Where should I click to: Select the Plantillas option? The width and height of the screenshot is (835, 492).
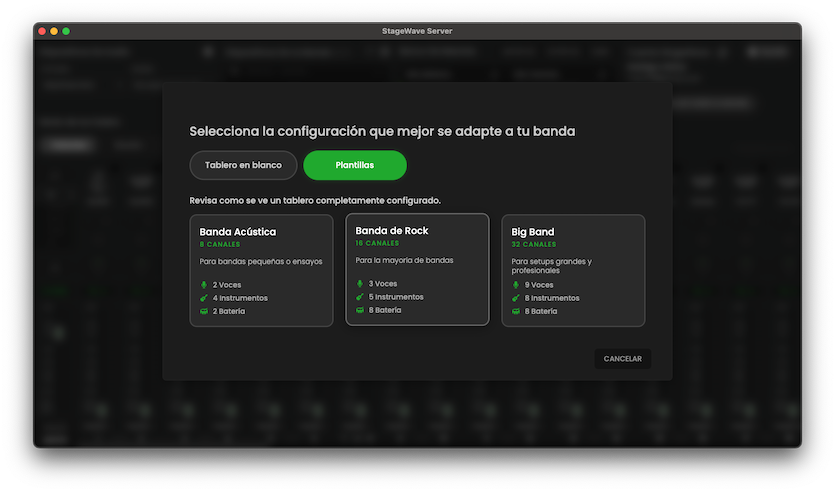355,165
